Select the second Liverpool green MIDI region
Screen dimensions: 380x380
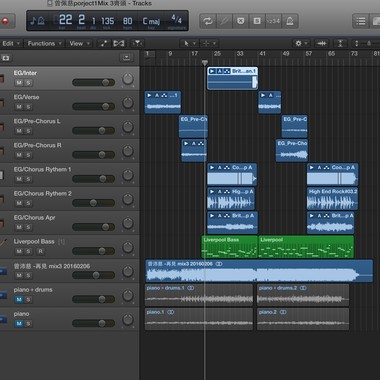click(x=306, y=247)
